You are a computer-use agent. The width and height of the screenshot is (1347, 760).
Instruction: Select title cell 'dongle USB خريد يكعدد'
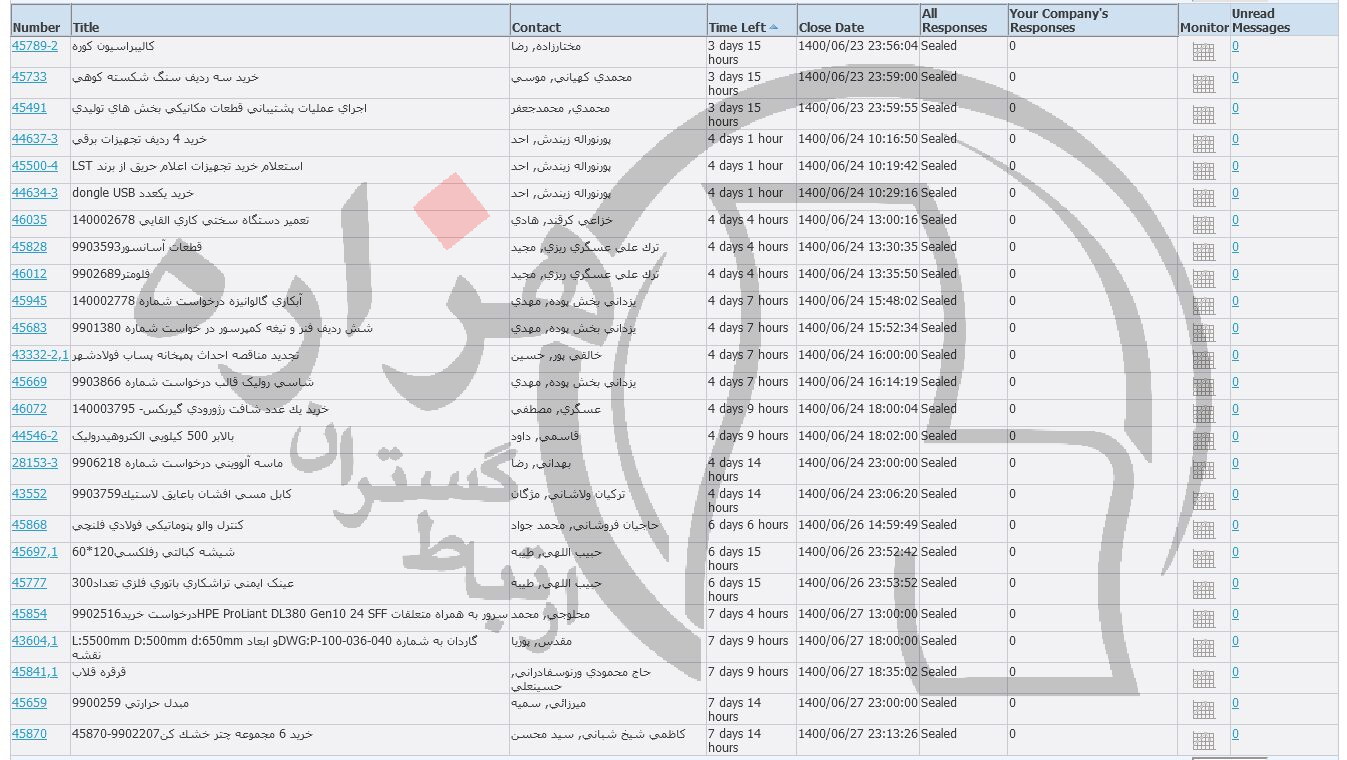[x=133, y=193]
